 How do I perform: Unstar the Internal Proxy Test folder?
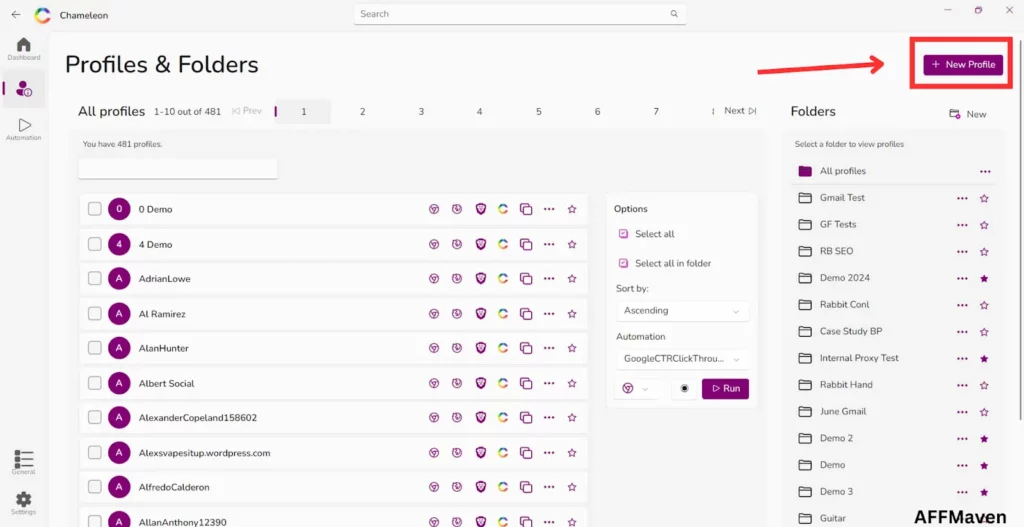[984, 359]
